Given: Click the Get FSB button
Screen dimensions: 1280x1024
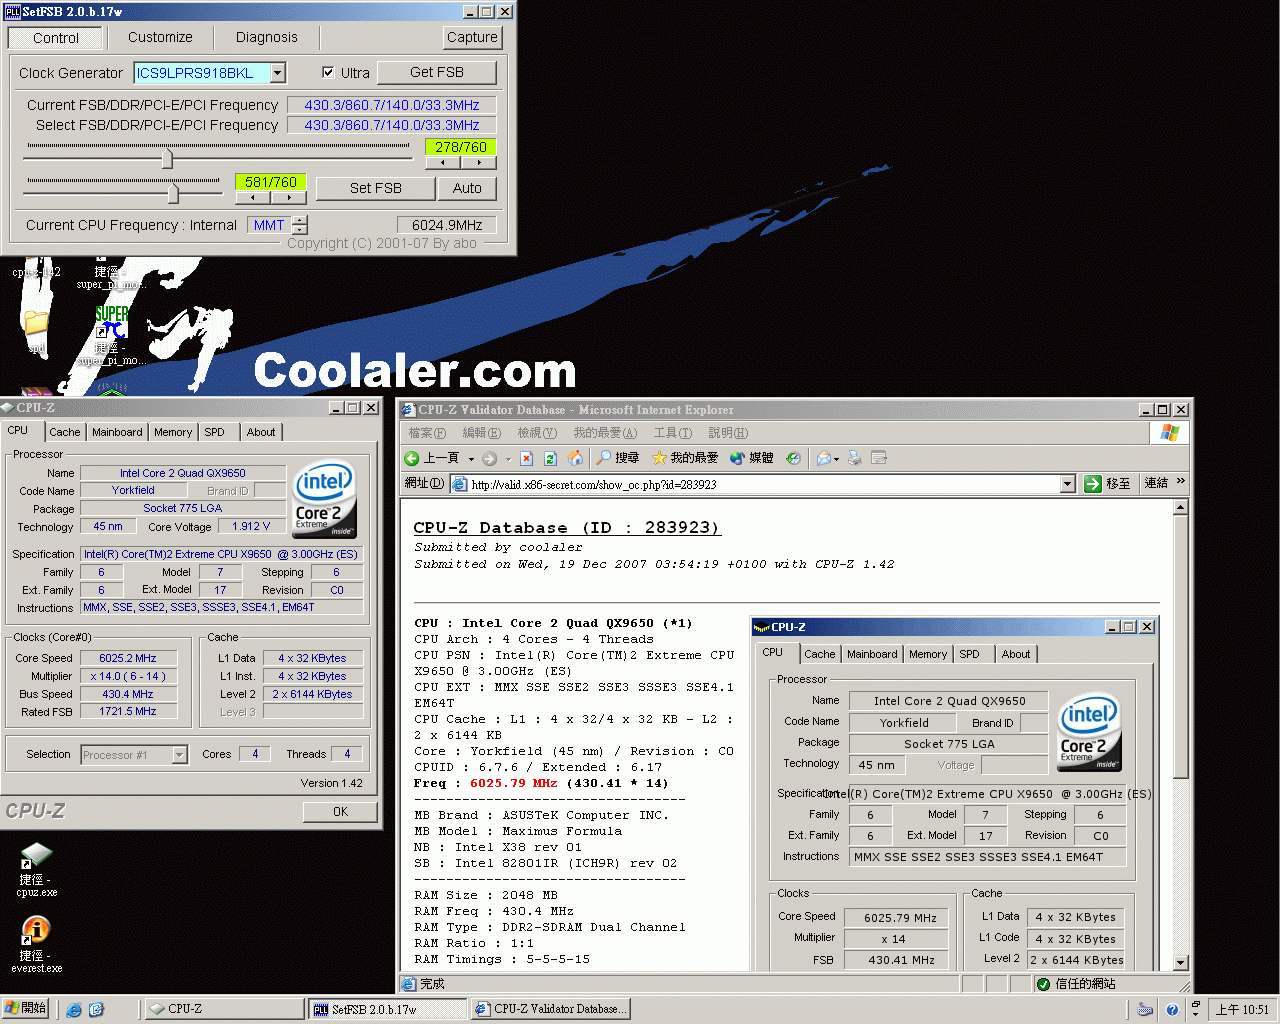Looking at the screenshot, I should (437, 72).
